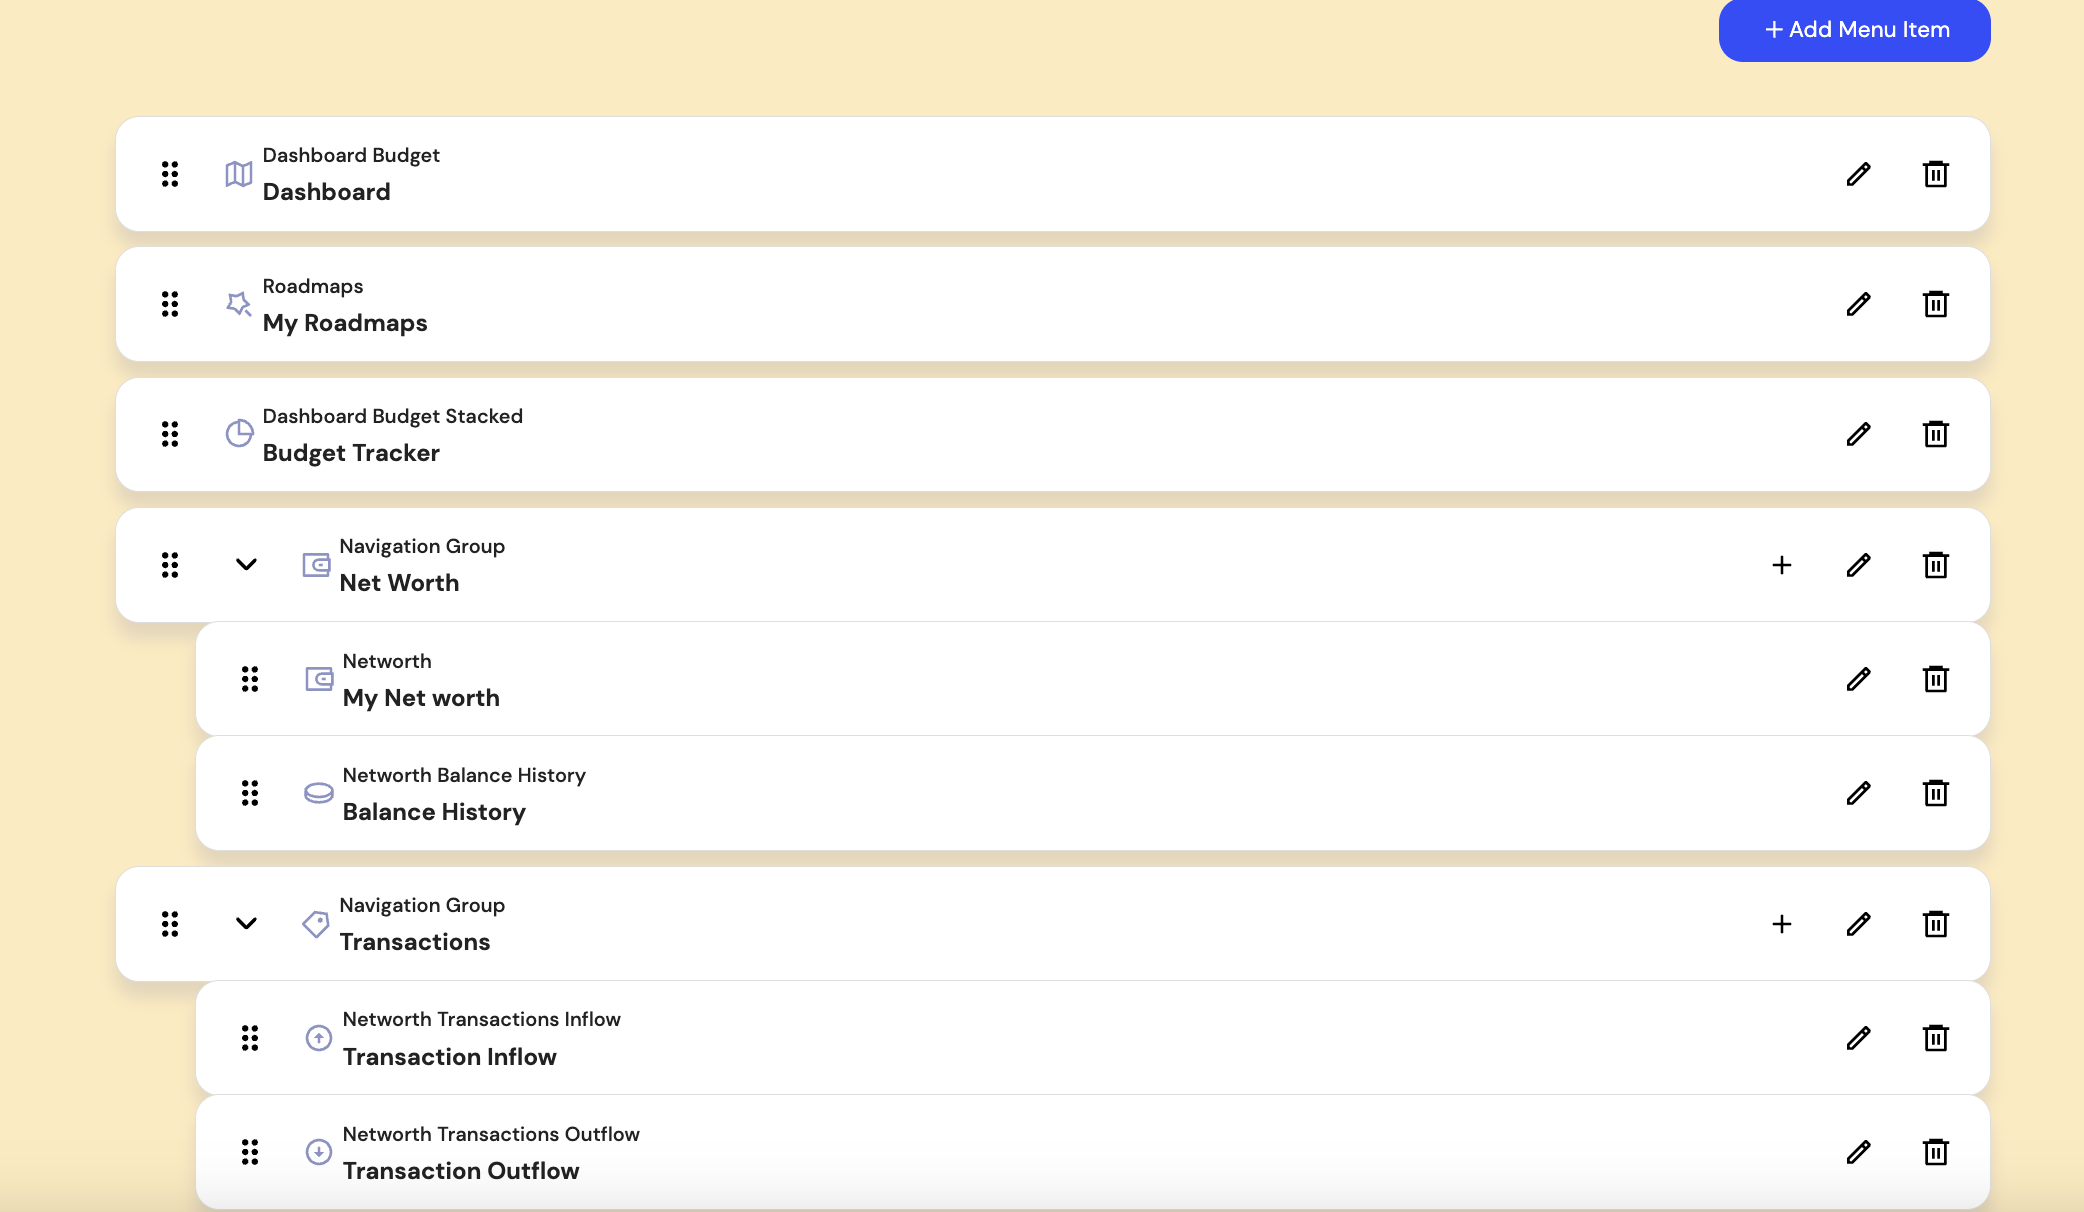
Task: Edit the Transaction Outflow entry
Action: (1858, 1151)
